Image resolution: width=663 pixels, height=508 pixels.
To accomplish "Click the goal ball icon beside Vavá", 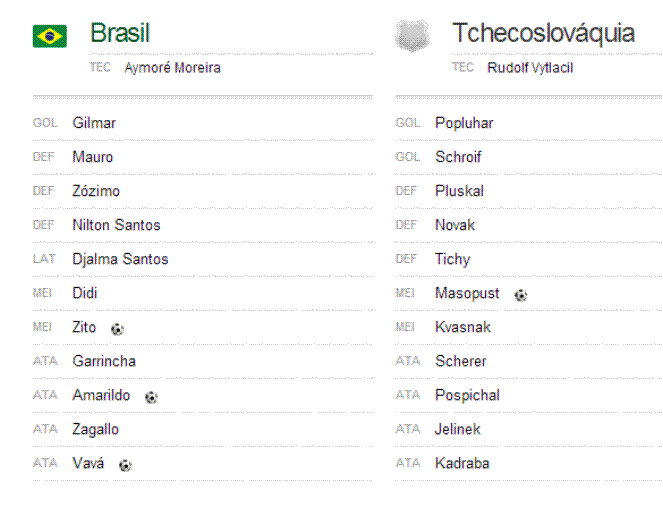I will point(125,465).
